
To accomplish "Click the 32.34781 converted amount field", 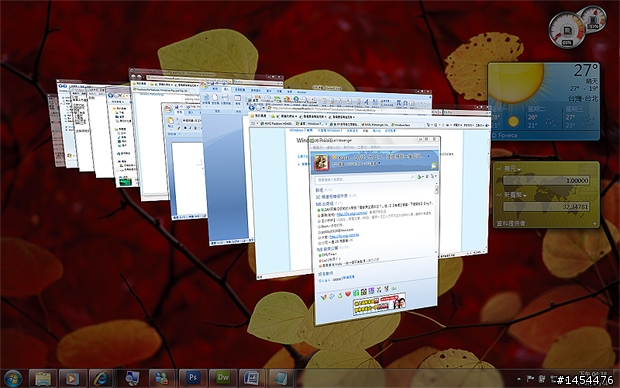I will pos(546,206).
